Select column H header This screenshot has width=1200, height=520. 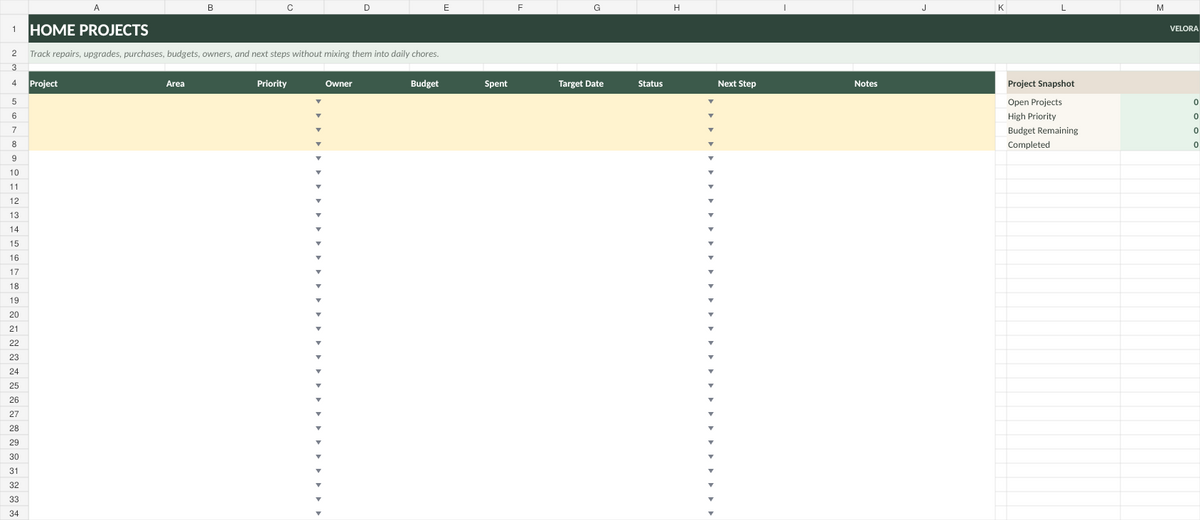[676, 7]
